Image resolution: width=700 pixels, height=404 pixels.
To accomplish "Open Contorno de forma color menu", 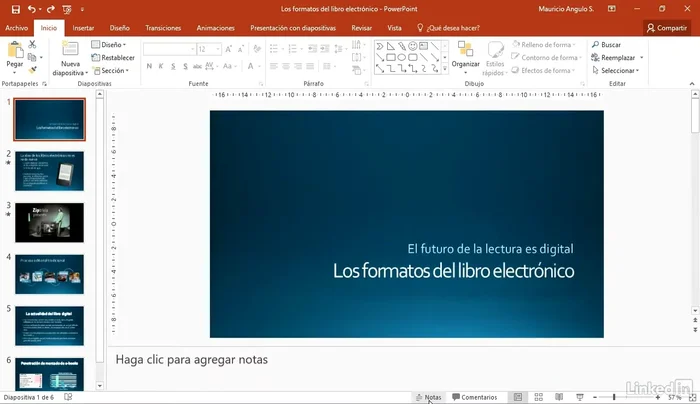I will click(546, 58).
